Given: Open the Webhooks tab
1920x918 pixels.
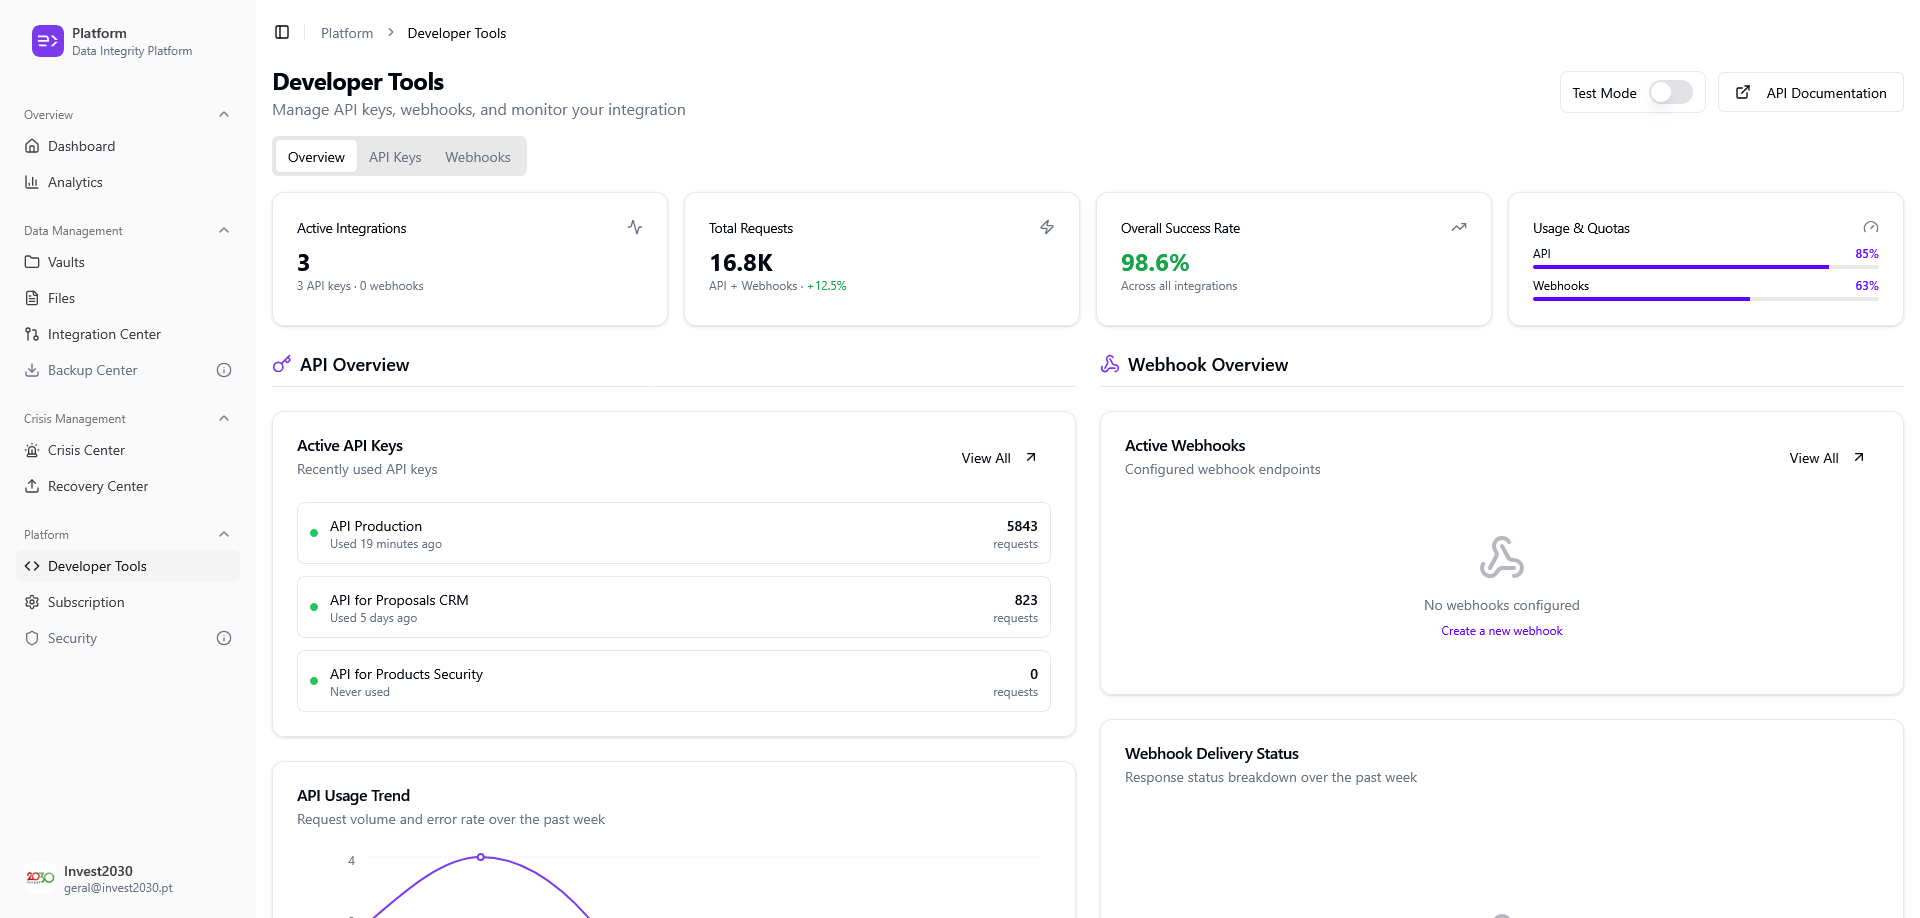Looking at the screenshot, I should [x=477, y=156].
